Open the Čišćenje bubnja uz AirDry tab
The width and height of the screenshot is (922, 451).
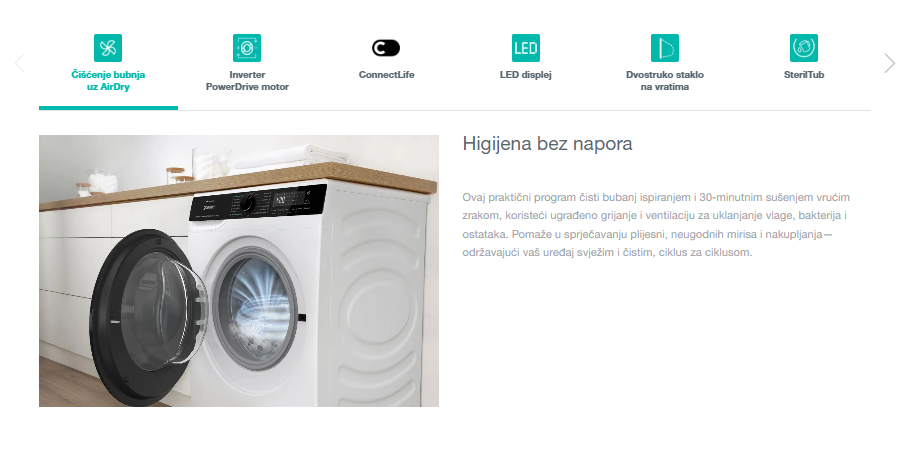108,81
